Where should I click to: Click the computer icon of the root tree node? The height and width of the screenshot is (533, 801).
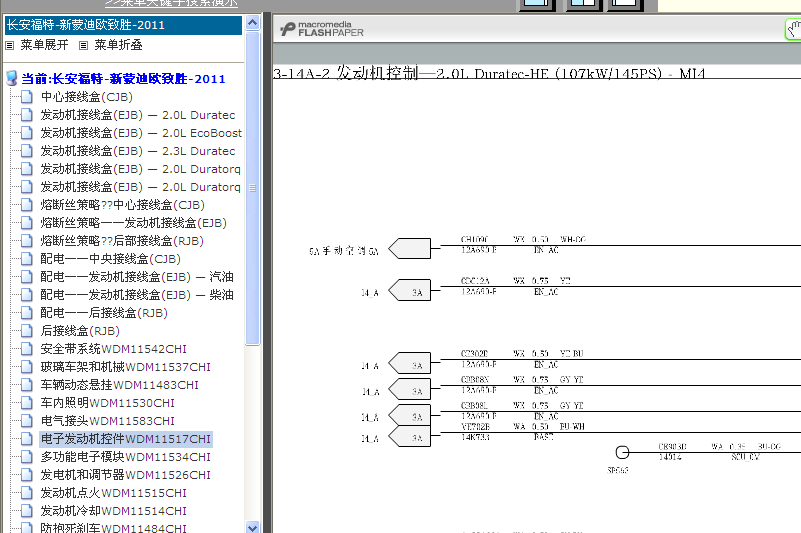12,79
